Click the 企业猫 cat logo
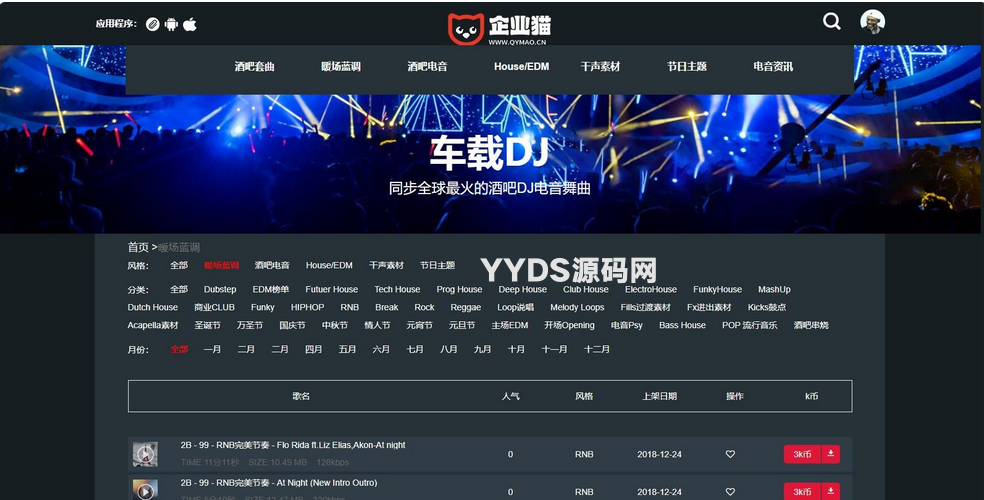Screen dimensions: 984x500 [x=500, y=29]
